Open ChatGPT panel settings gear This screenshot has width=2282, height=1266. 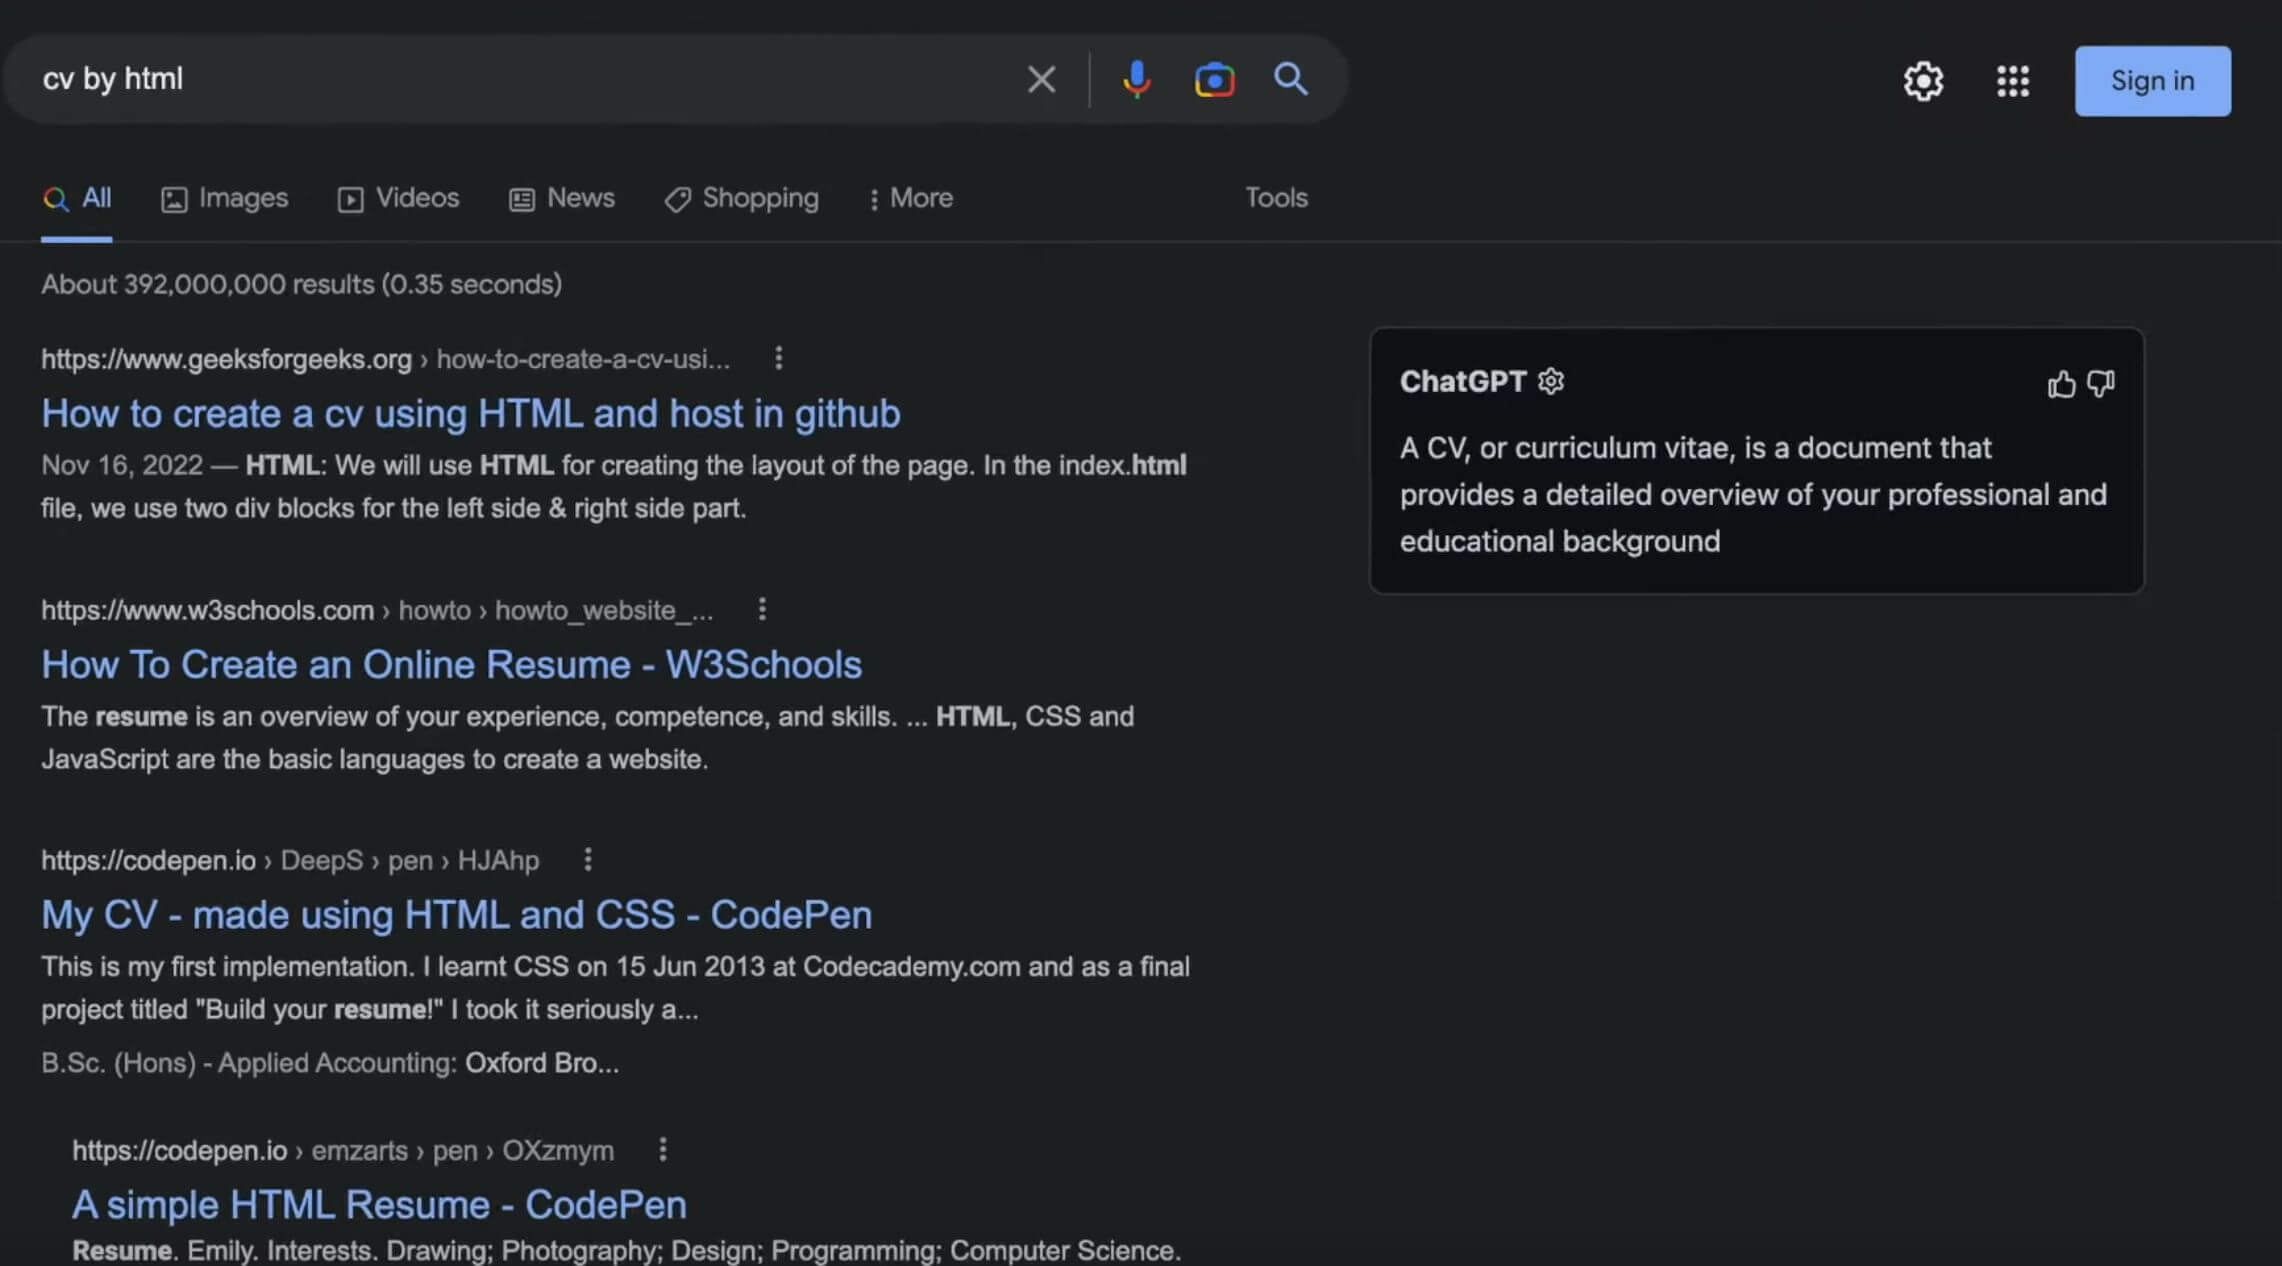click(x=1550, y=381)
